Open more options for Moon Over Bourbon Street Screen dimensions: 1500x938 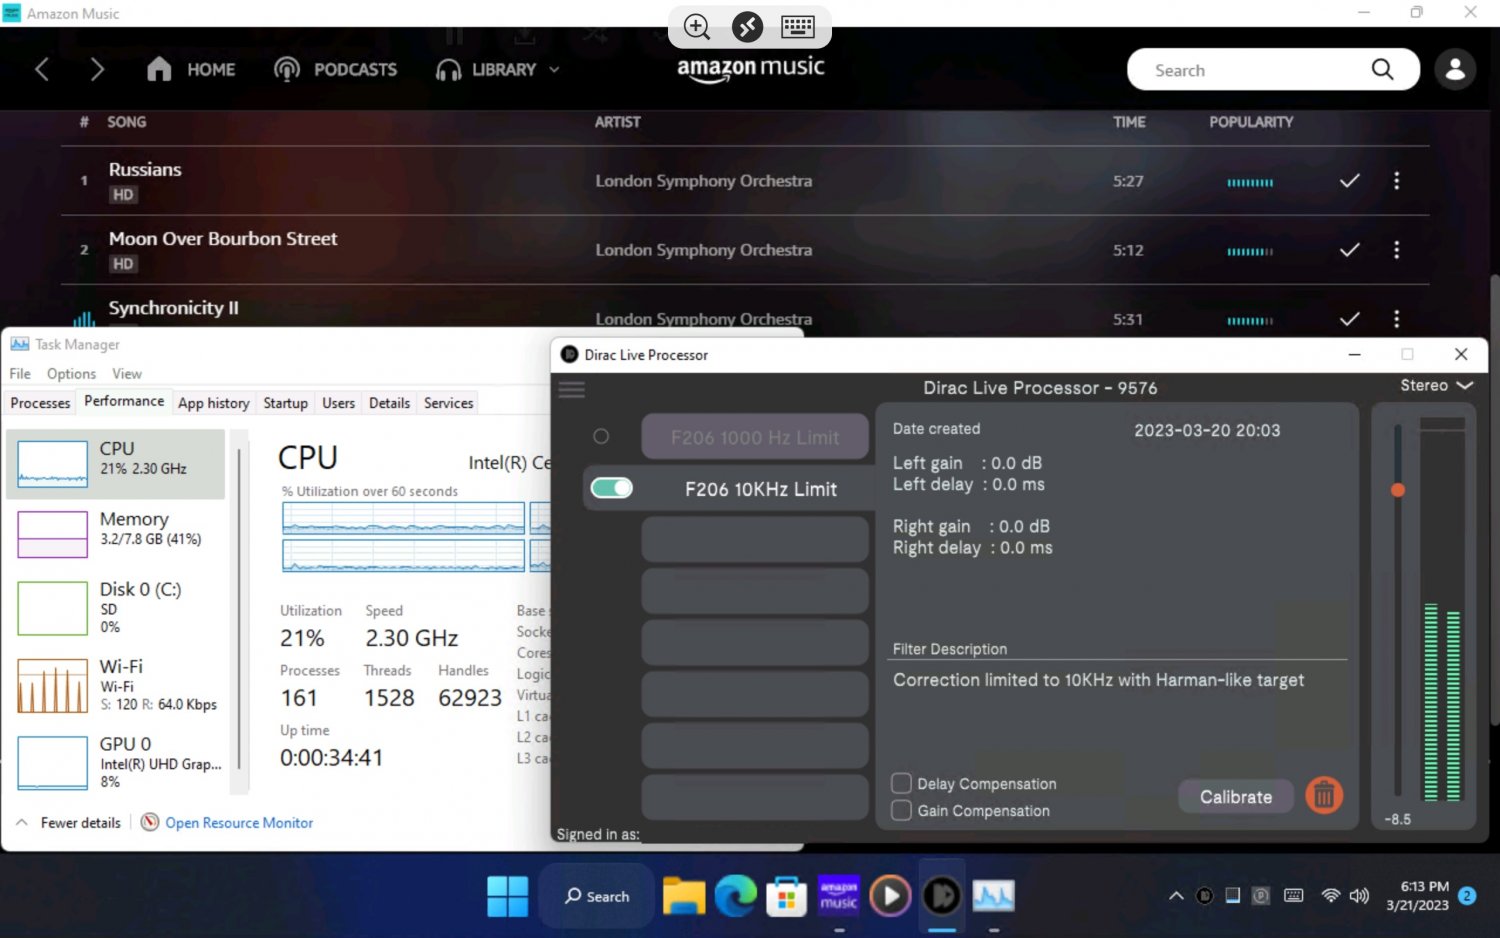point(1397,250)
